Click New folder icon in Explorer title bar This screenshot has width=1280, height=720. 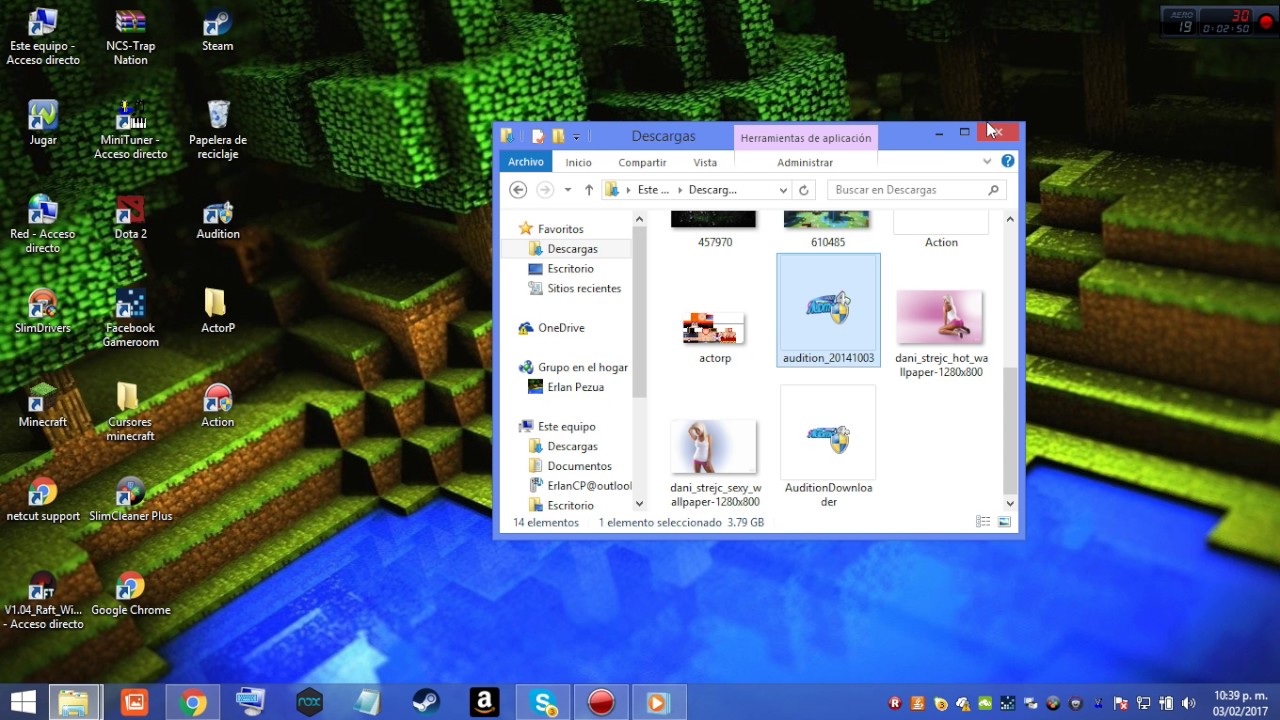[558, 136]
